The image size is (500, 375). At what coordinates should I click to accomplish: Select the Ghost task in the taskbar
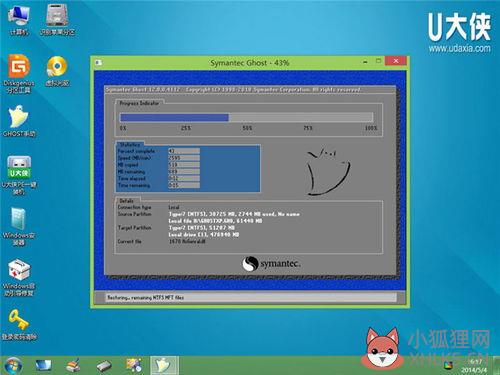164,365
